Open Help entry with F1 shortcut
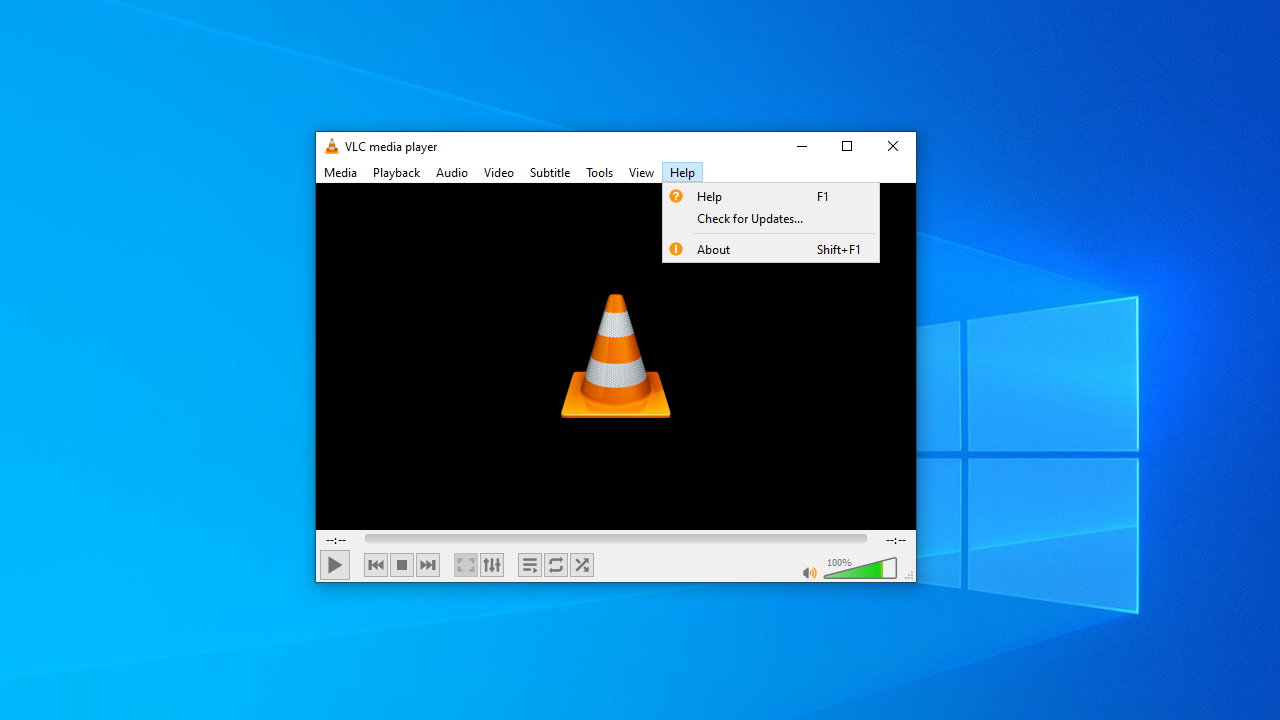This screenshot has height=720, width=1280. [710, 197]
